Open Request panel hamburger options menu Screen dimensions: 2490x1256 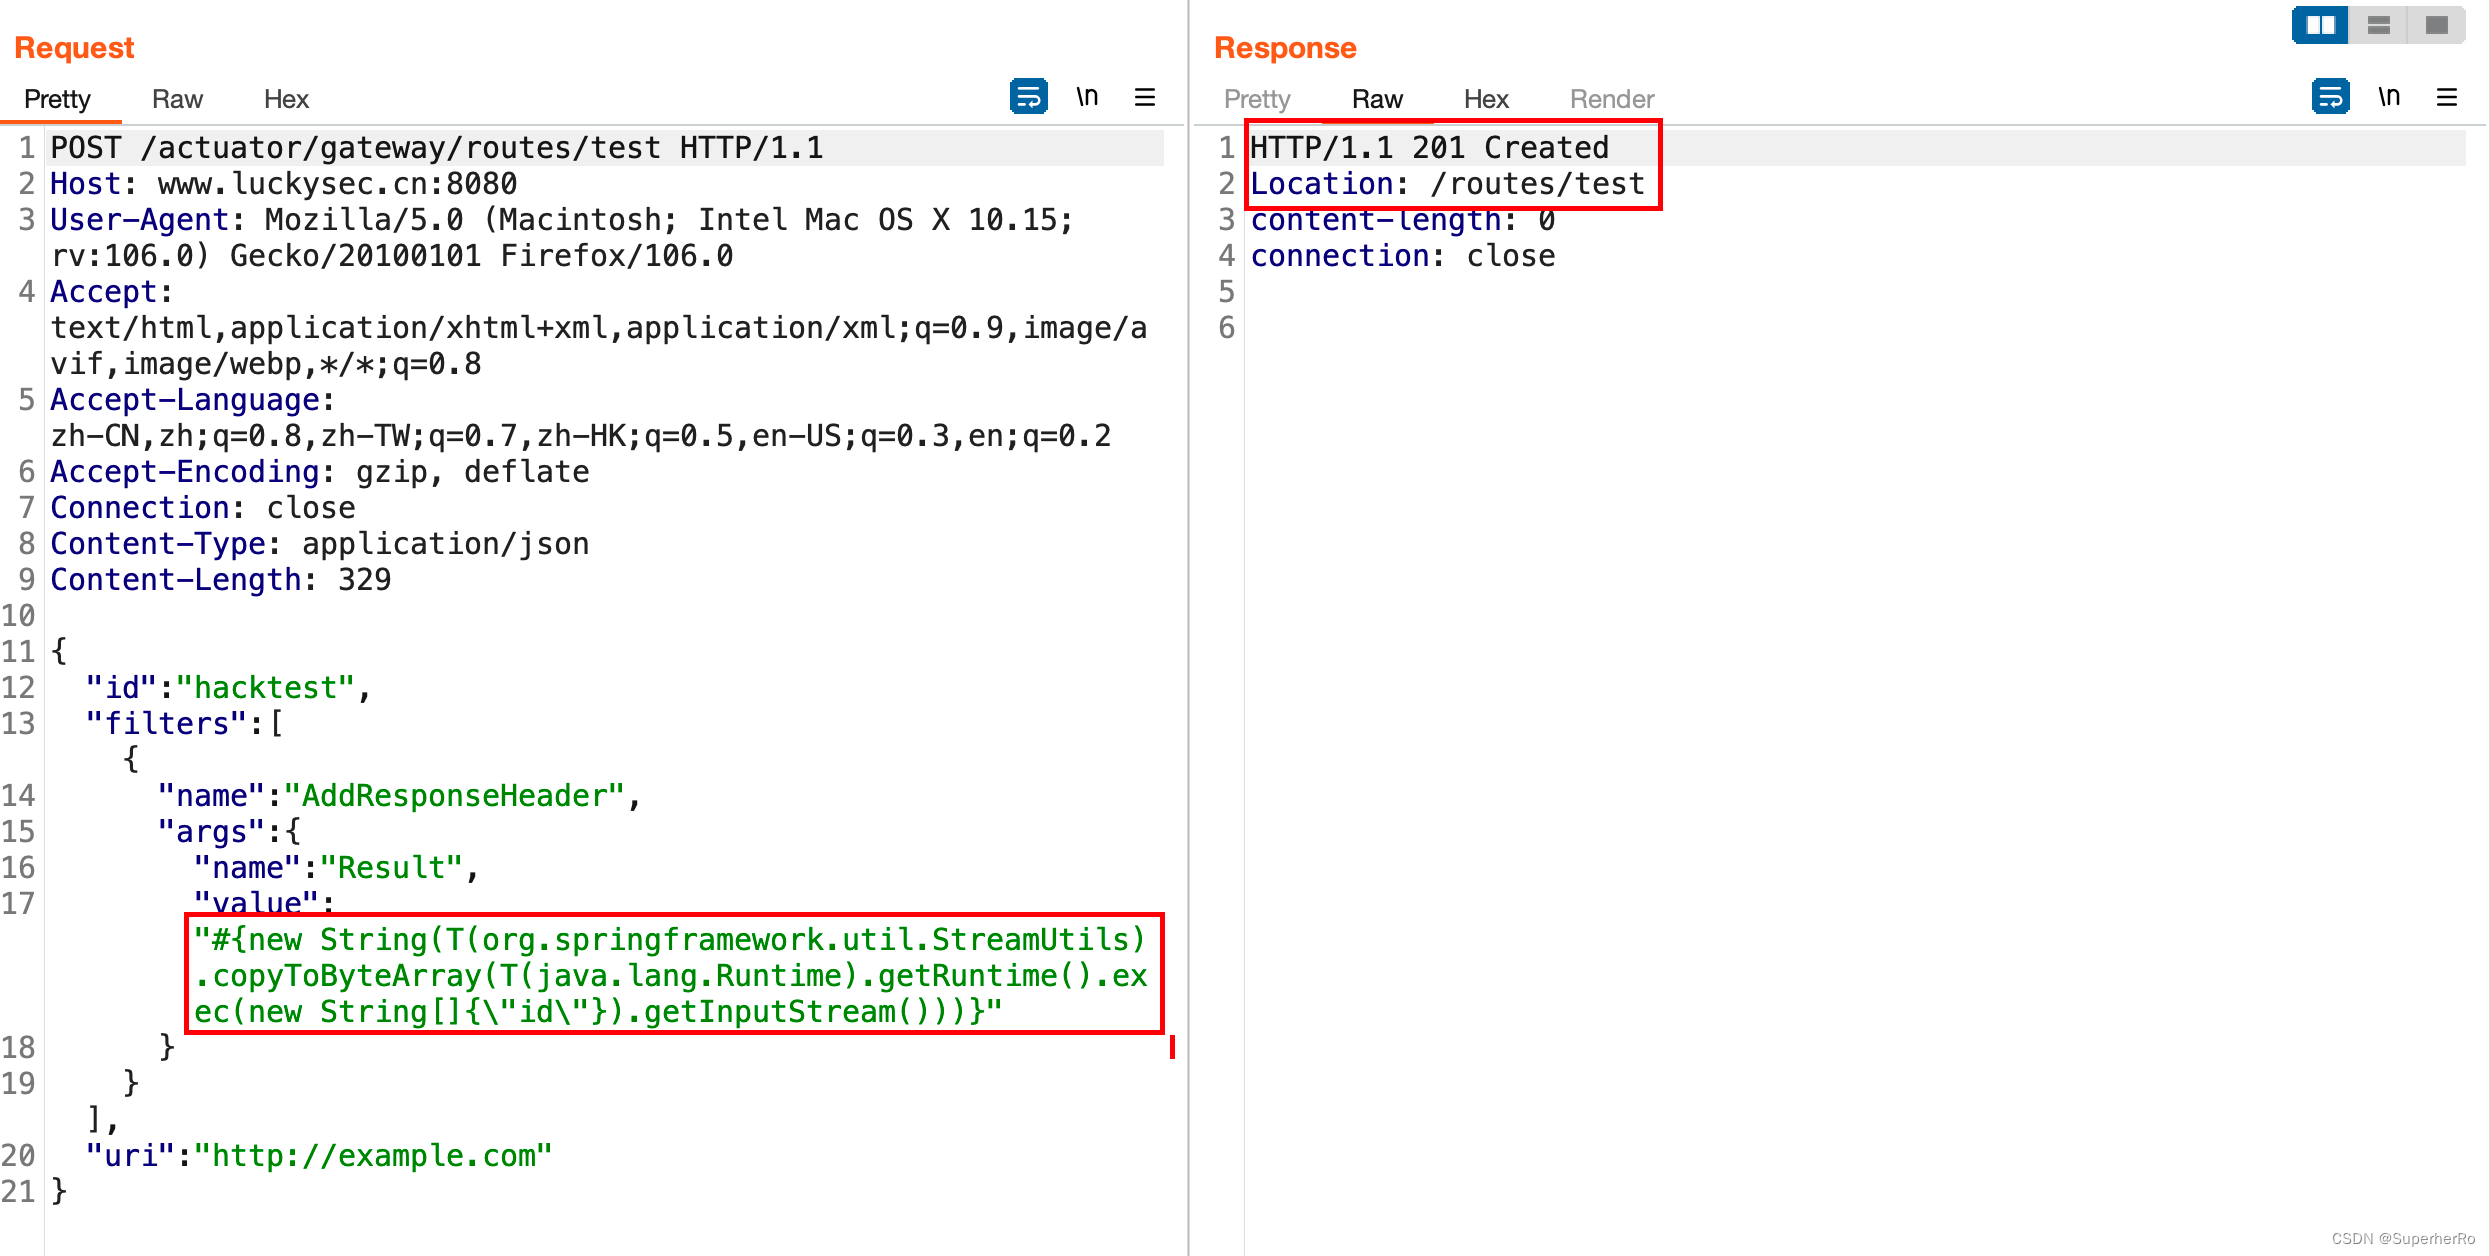(x=1145, y=97)
